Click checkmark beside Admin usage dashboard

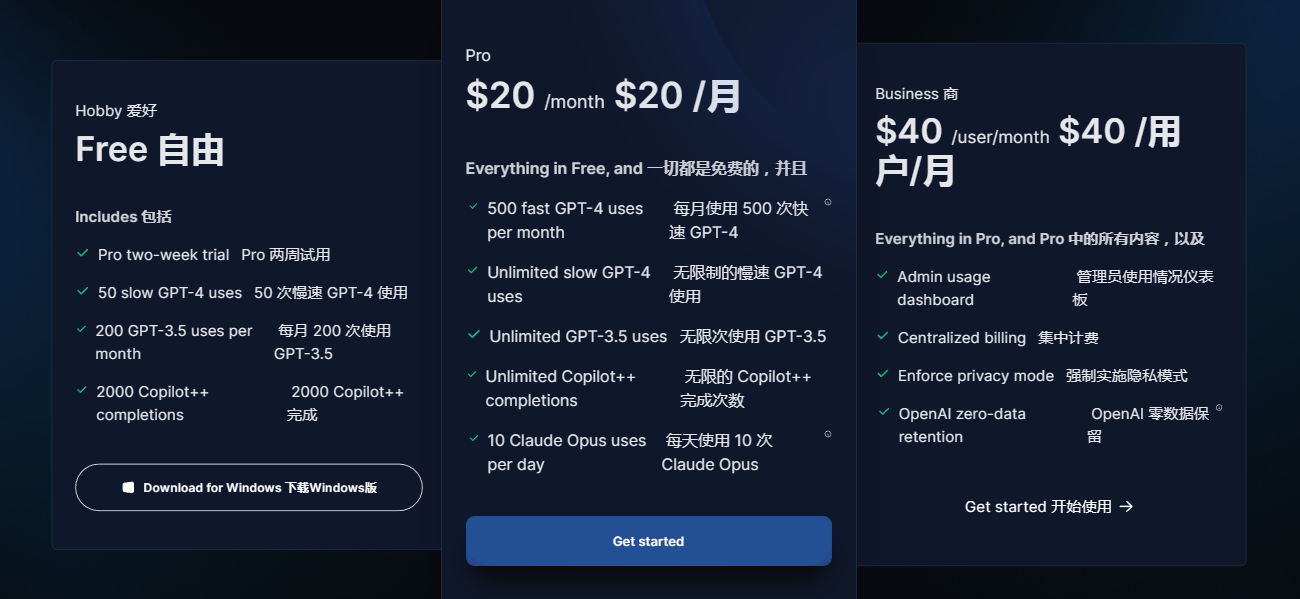point(883,275)
